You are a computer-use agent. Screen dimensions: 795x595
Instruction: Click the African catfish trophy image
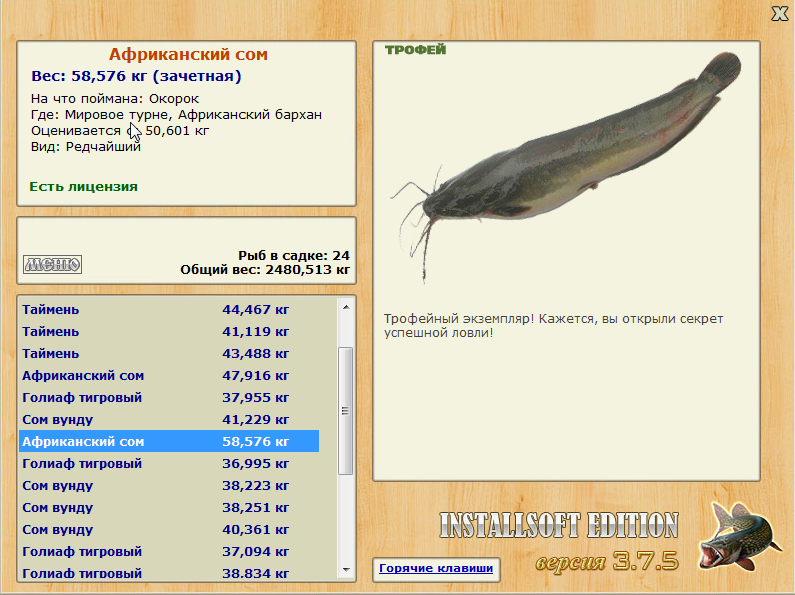(x=565, y=167)
